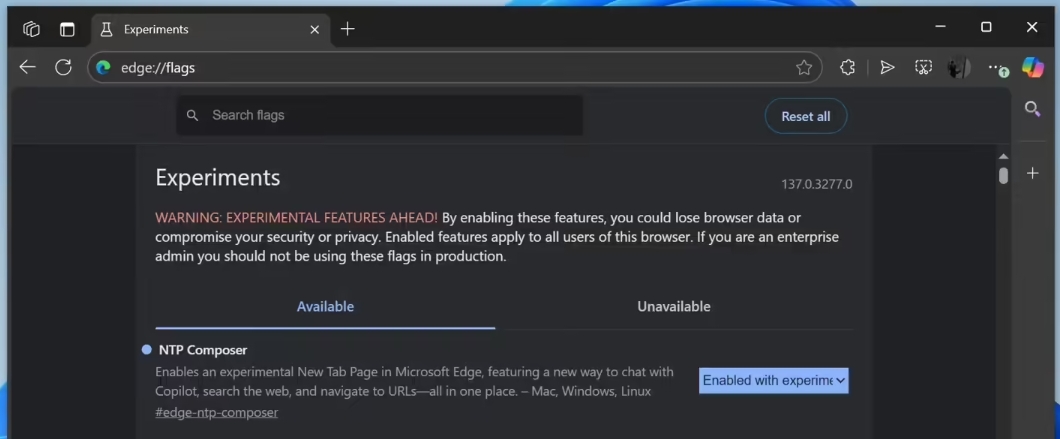Click the Edge logo in address bar
Image resolution: width=1060 pixels, height=439 pixels.
[x=103, y=68]
